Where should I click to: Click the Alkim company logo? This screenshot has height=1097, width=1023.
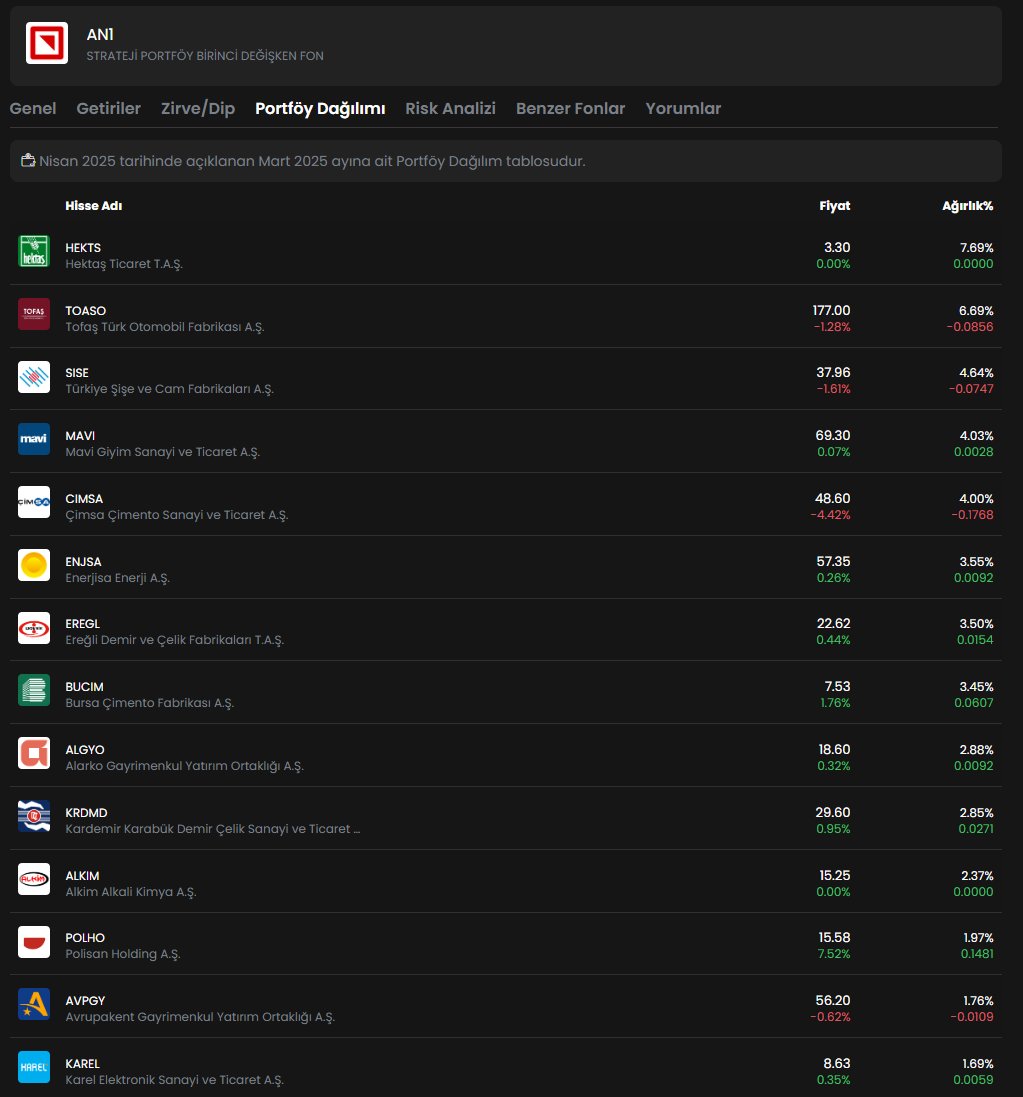[x=34, y=879]
